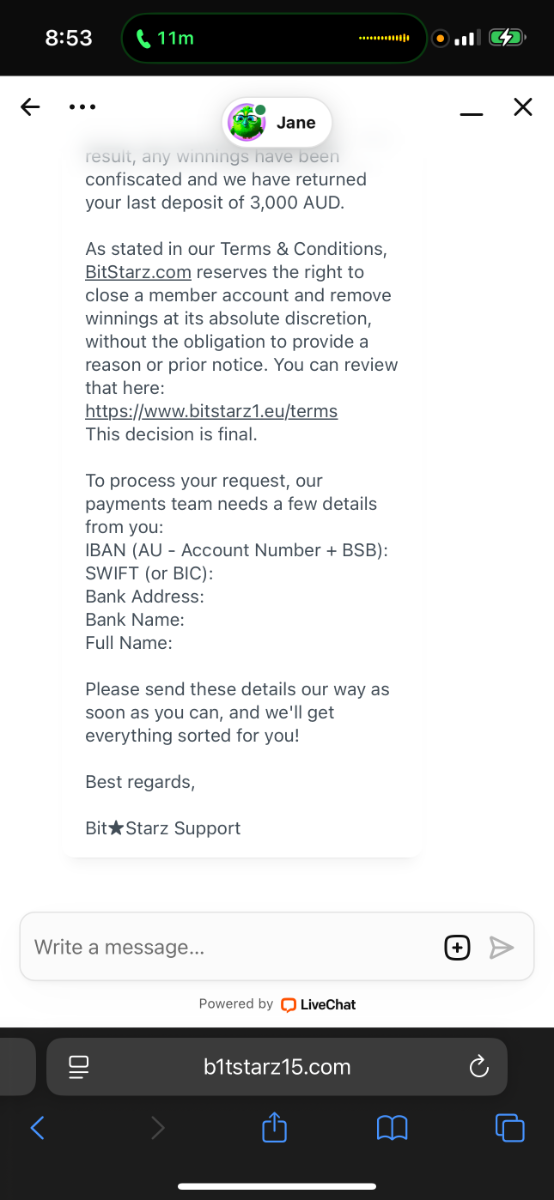Image resolution: width=554 pixels, height=1200 pixels.
Task: Reload the page with refresh icon
Action: [479, 1066]
